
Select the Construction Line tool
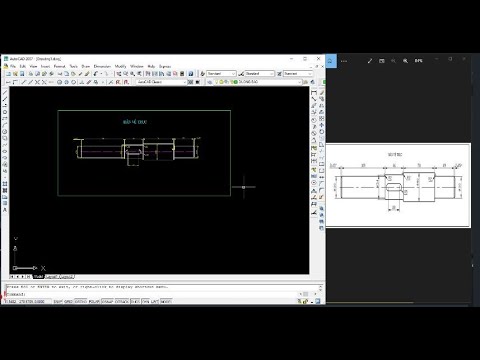[5, 99]
